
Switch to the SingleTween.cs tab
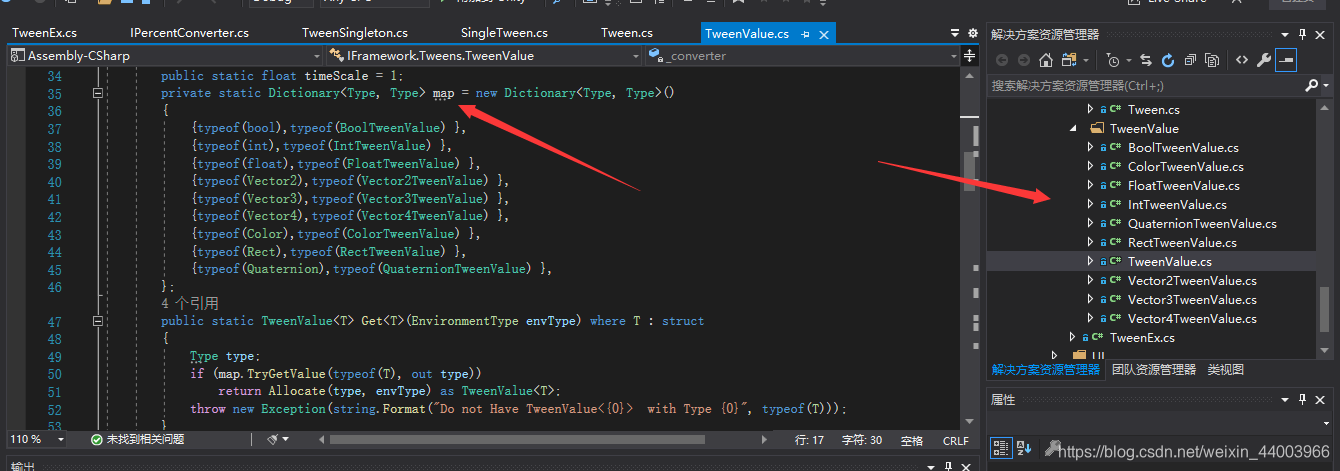[x=504, y=33]
